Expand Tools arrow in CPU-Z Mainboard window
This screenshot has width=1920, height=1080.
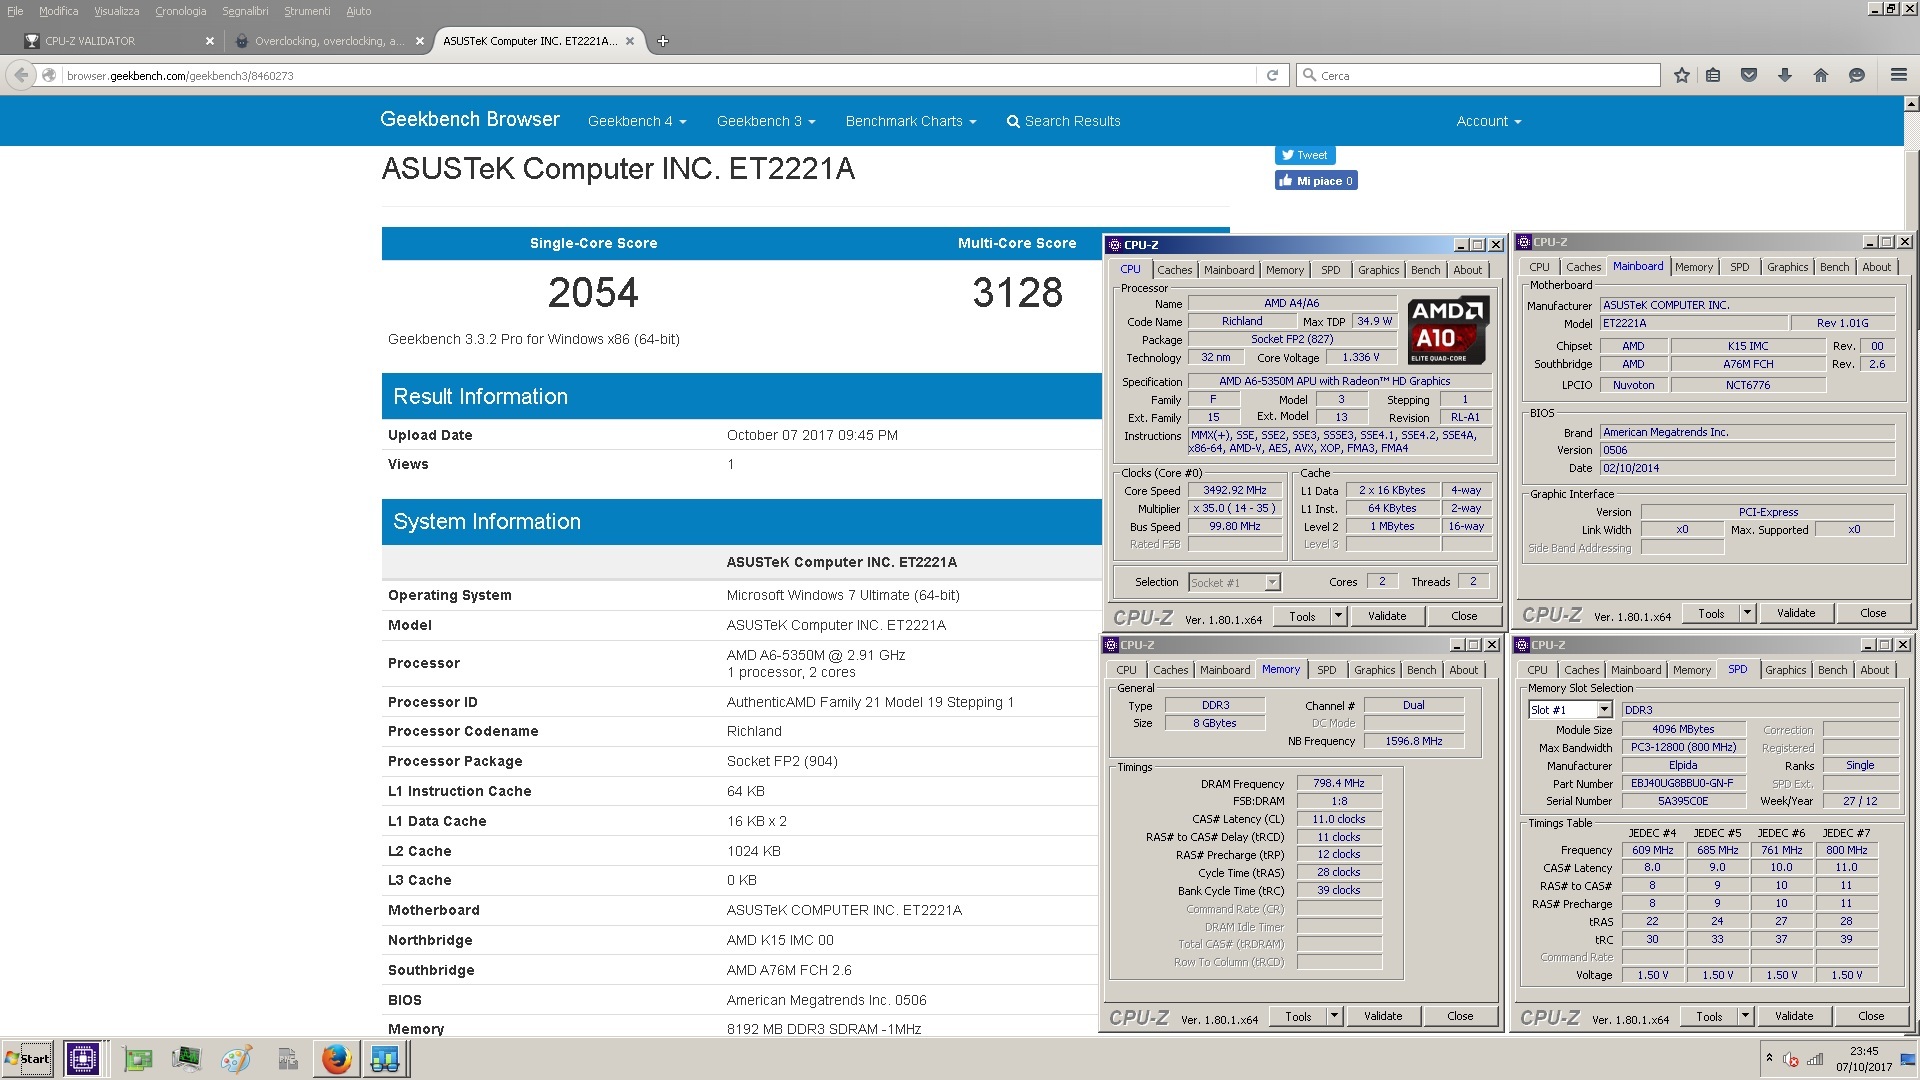tap(1747, 613)
